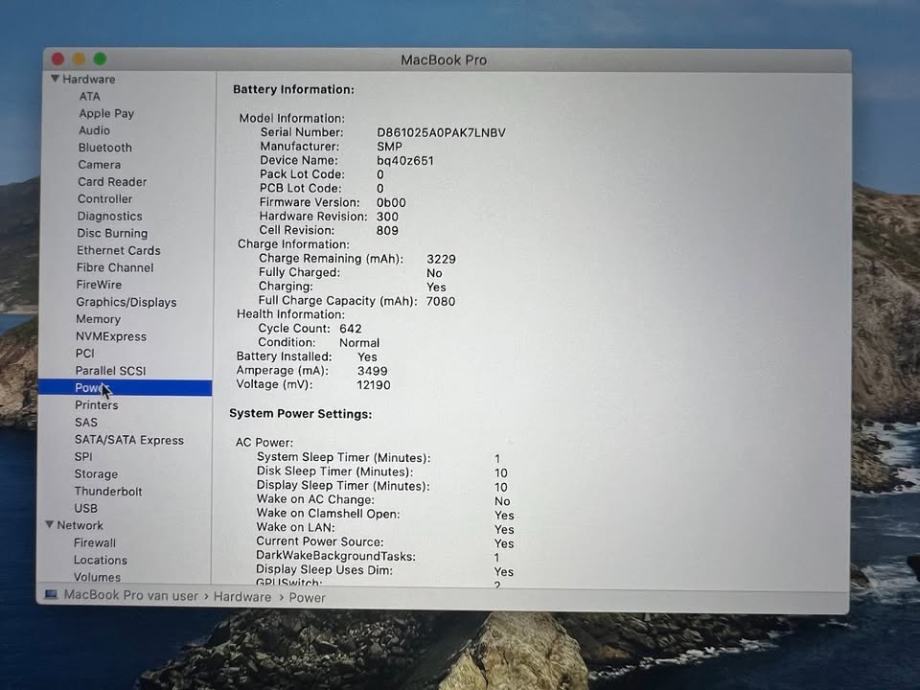920x690 pixels.
Task: Choose Controller in the Hardware list
Action: click(105, 199)
